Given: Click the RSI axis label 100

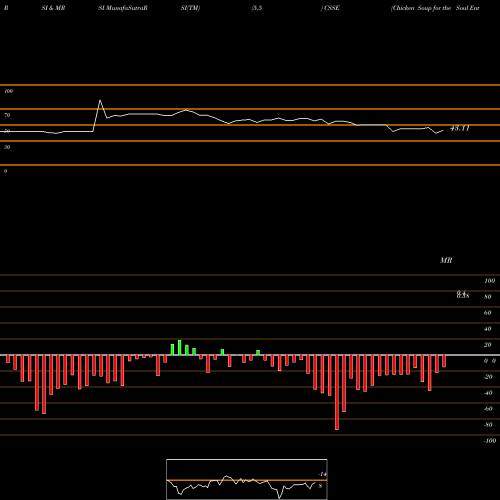Looking at the screenshot, I should tap(8, 91).
